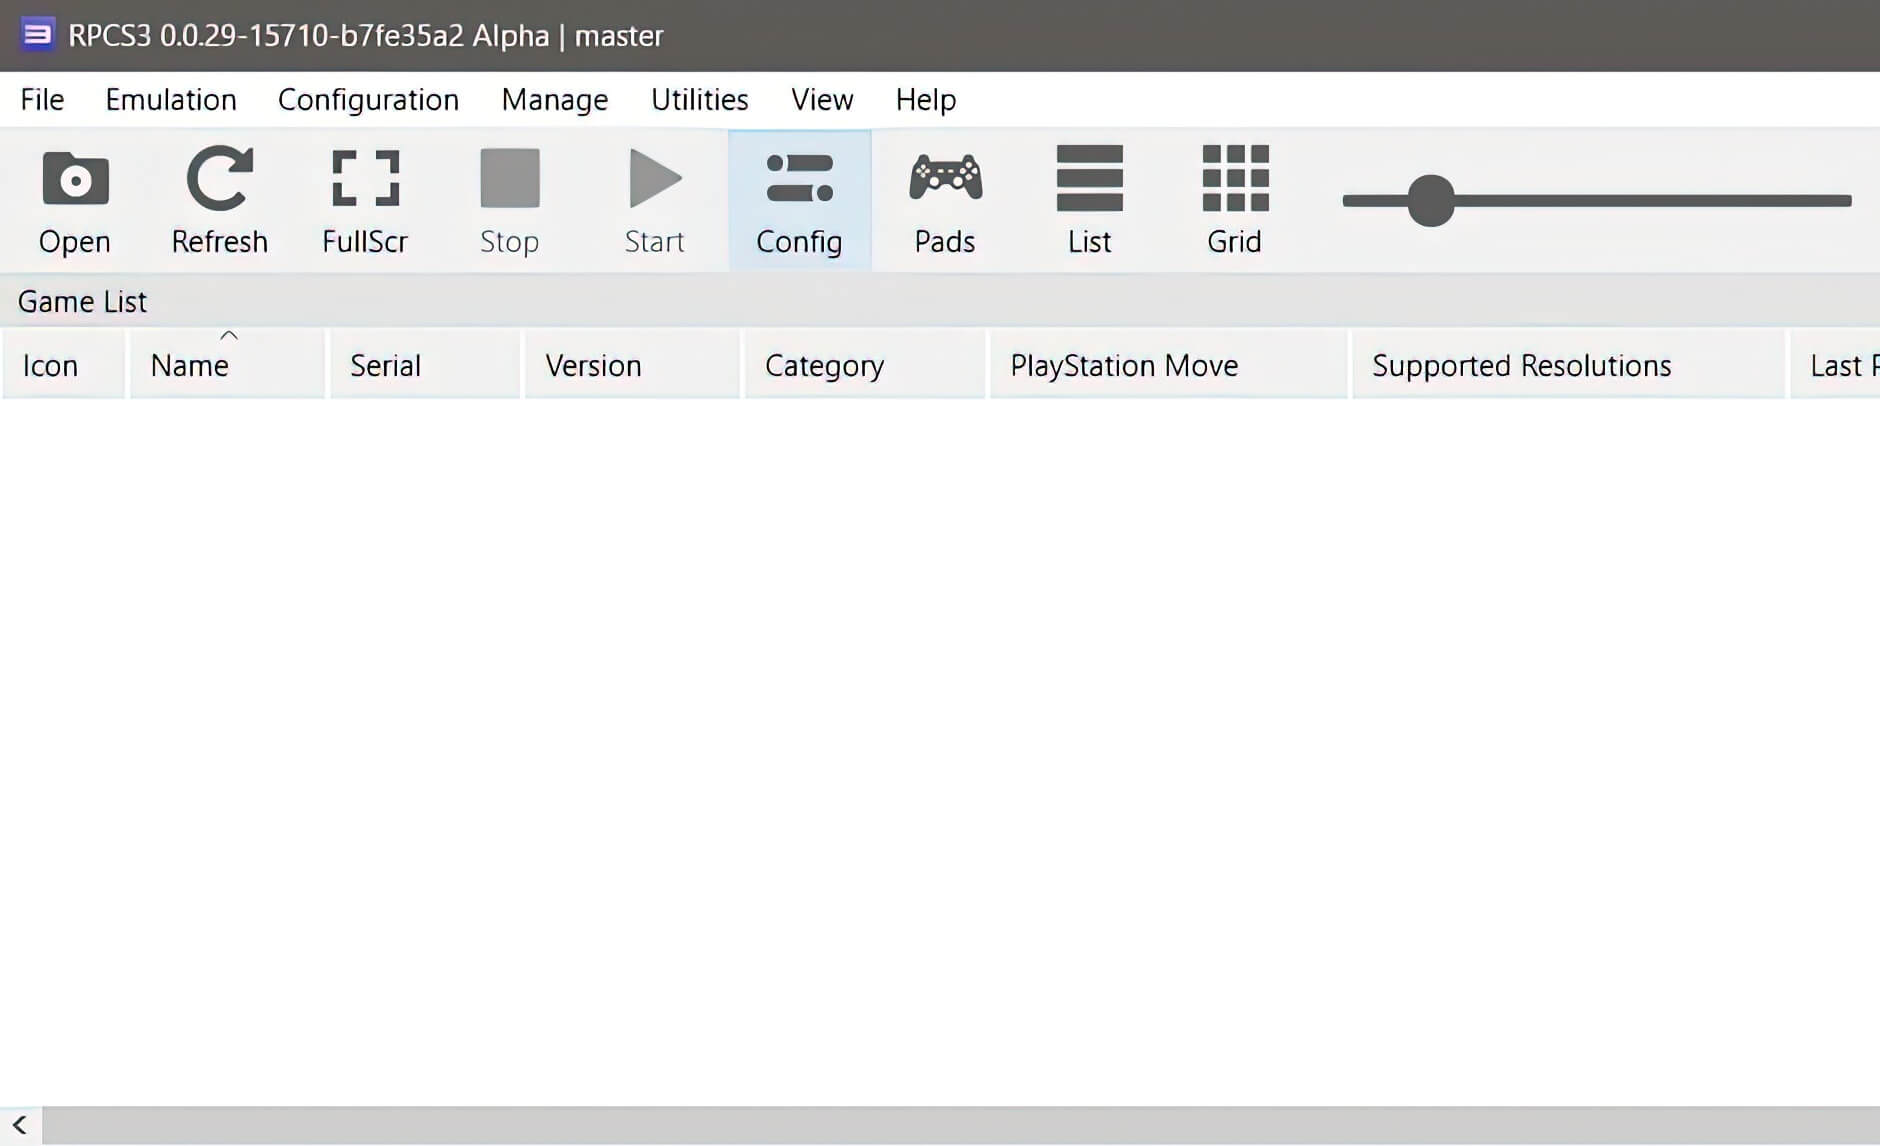Switch to List view mode
This screenshot has width=1880, height=1146.
[1089, 200]
